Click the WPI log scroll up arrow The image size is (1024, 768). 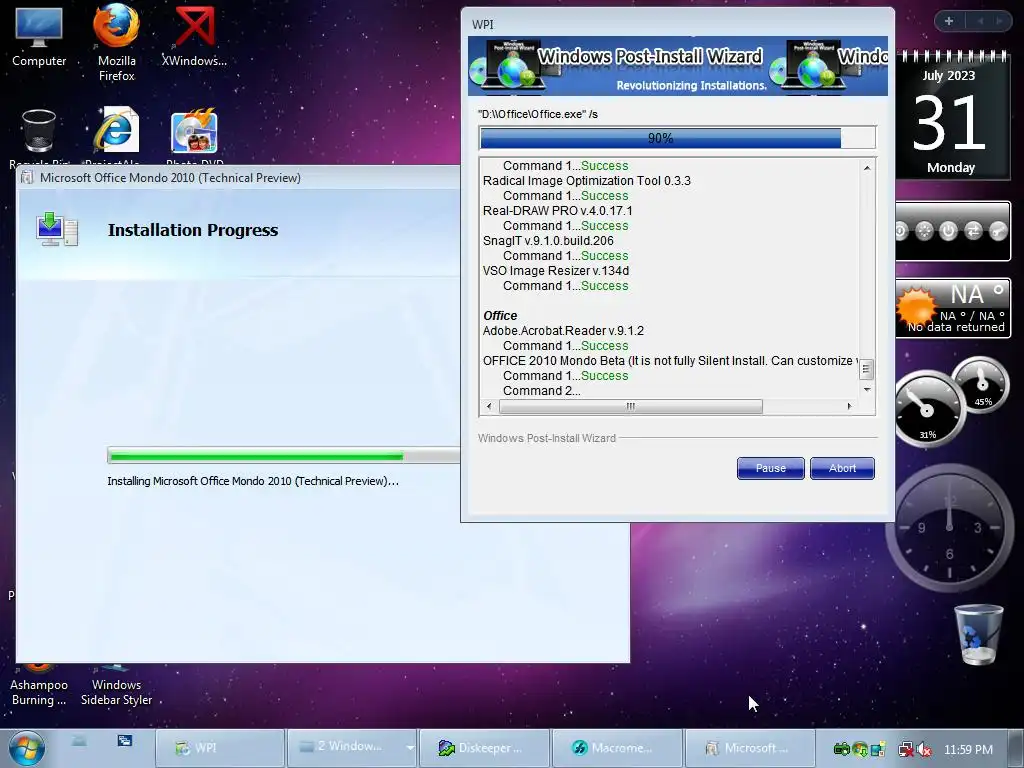(x=867, y=168)
